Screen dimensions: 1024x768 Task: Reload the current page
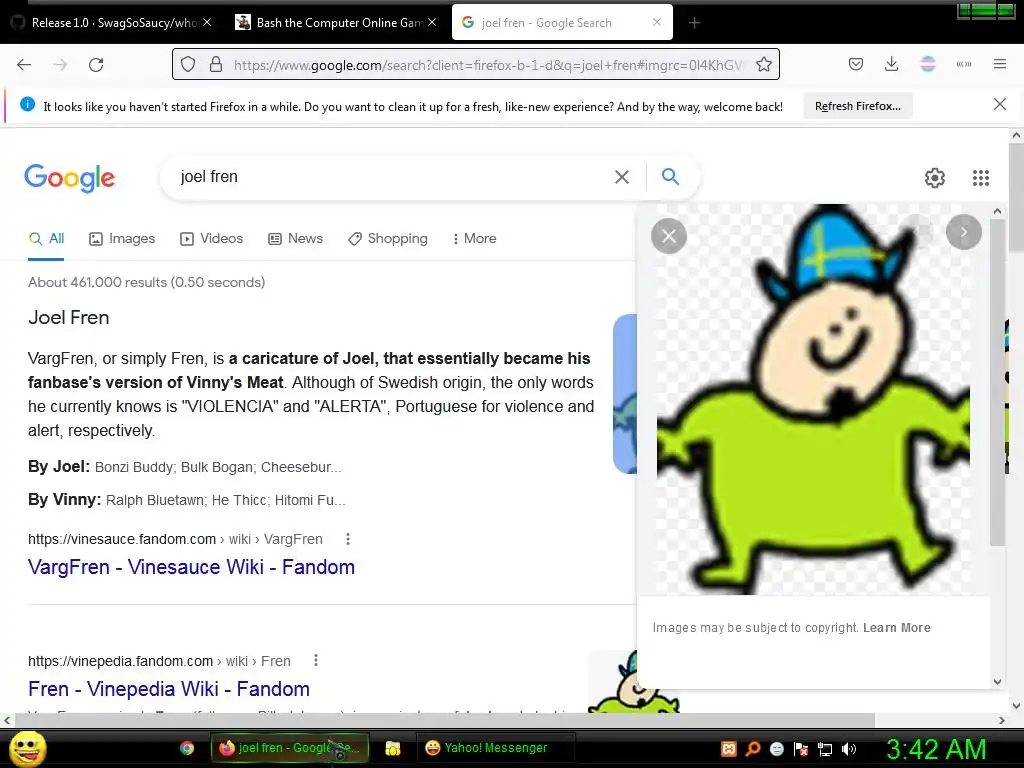point(96,65)
